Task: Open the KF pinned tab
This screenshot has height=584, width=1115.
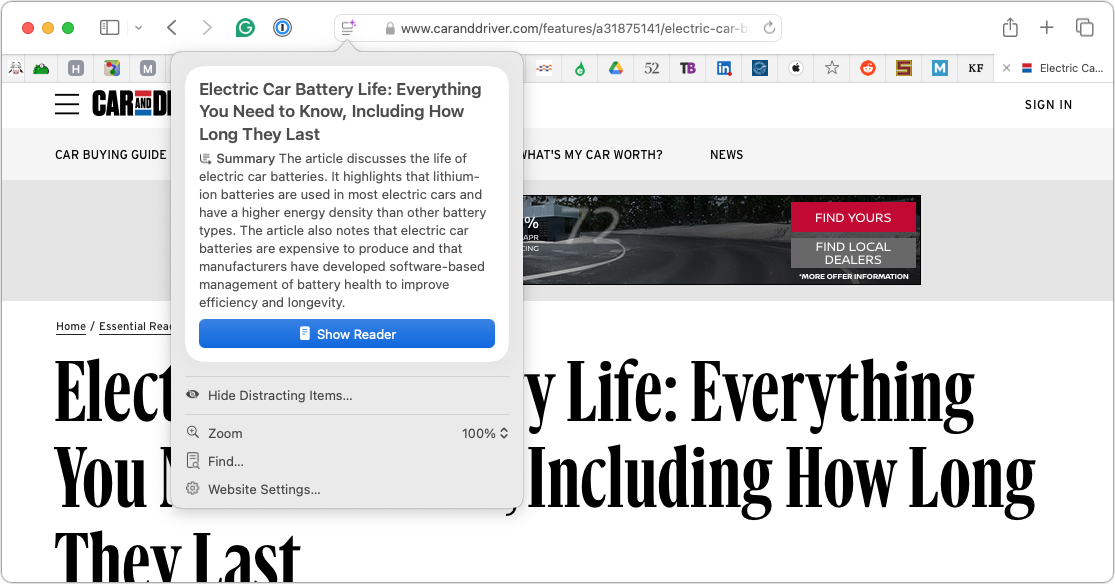Action: (x=976, y=68)
